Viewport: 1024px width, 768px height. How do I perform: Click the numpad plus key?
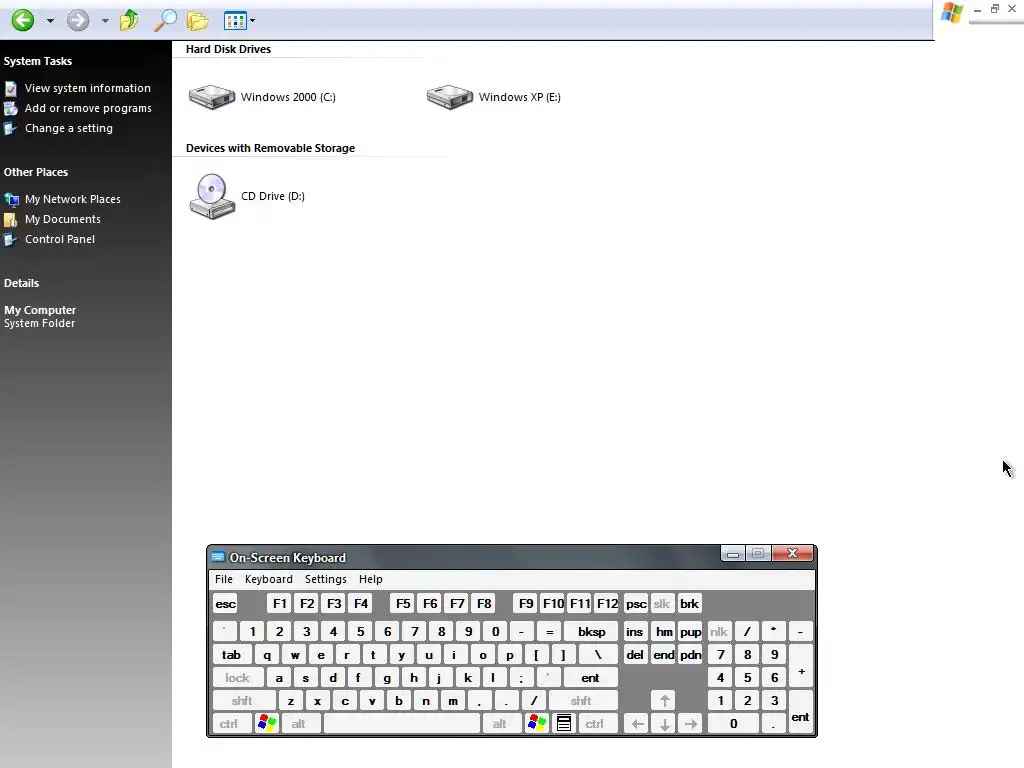[x=801, y=667]
